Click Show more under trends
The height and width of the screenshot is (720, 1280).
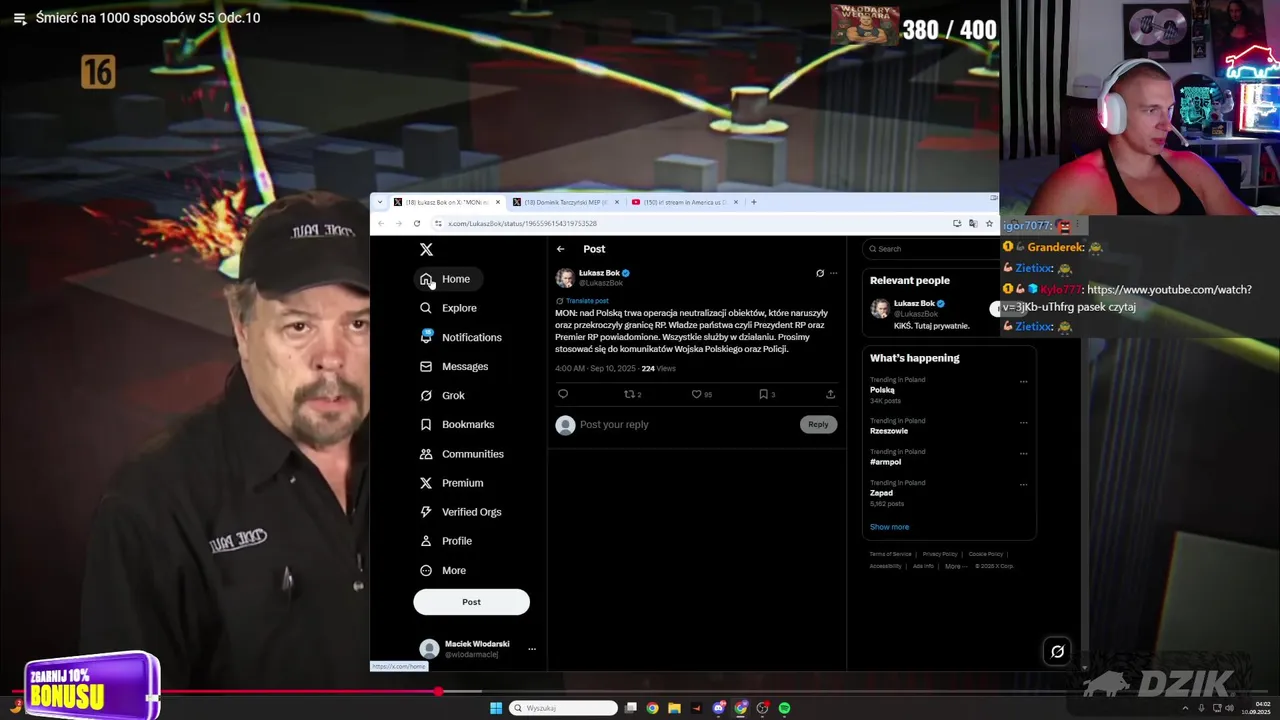click(x=889, y=527)
